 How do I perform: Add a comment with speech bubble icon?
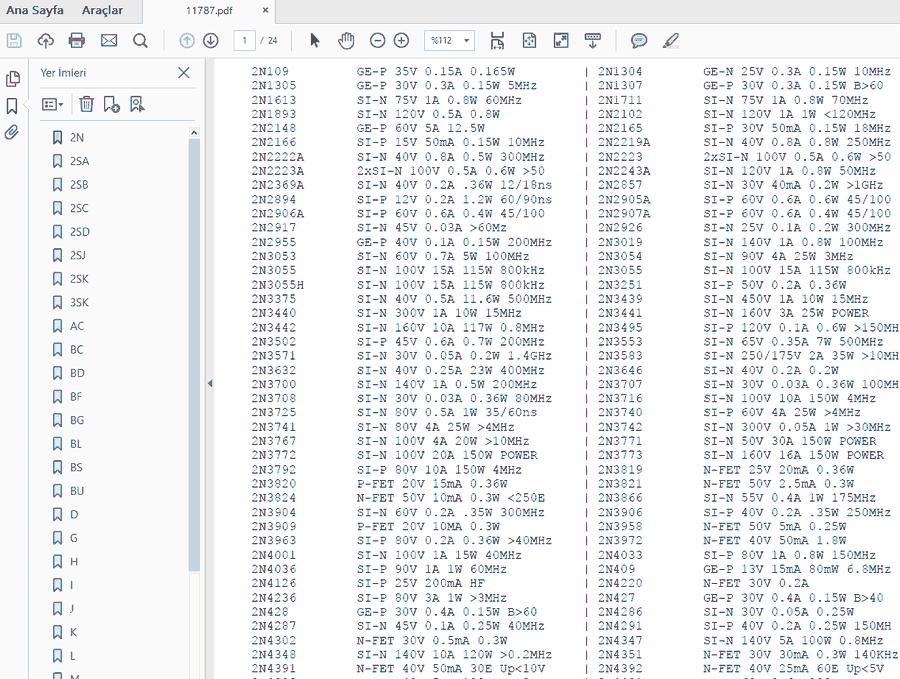pos(639,41)
